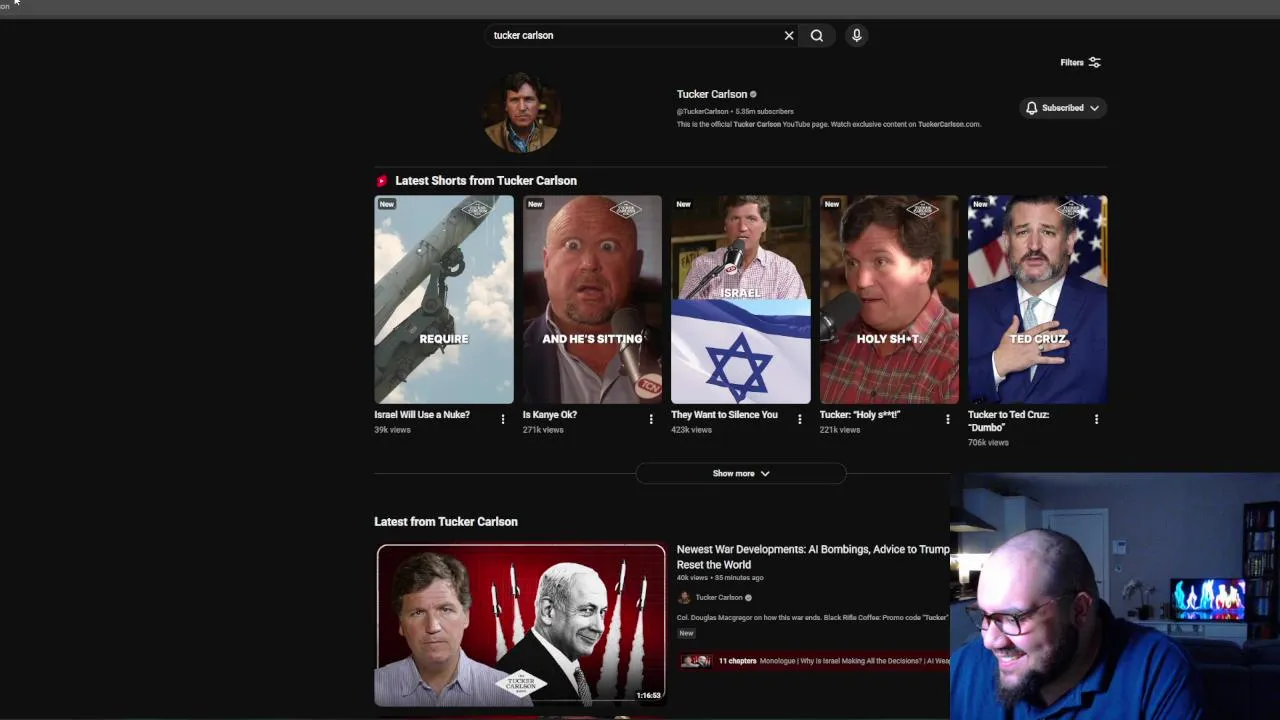Start voice search with the microphone icon
This screenshot has height=720, width=1280.
(x=856, y=35)
